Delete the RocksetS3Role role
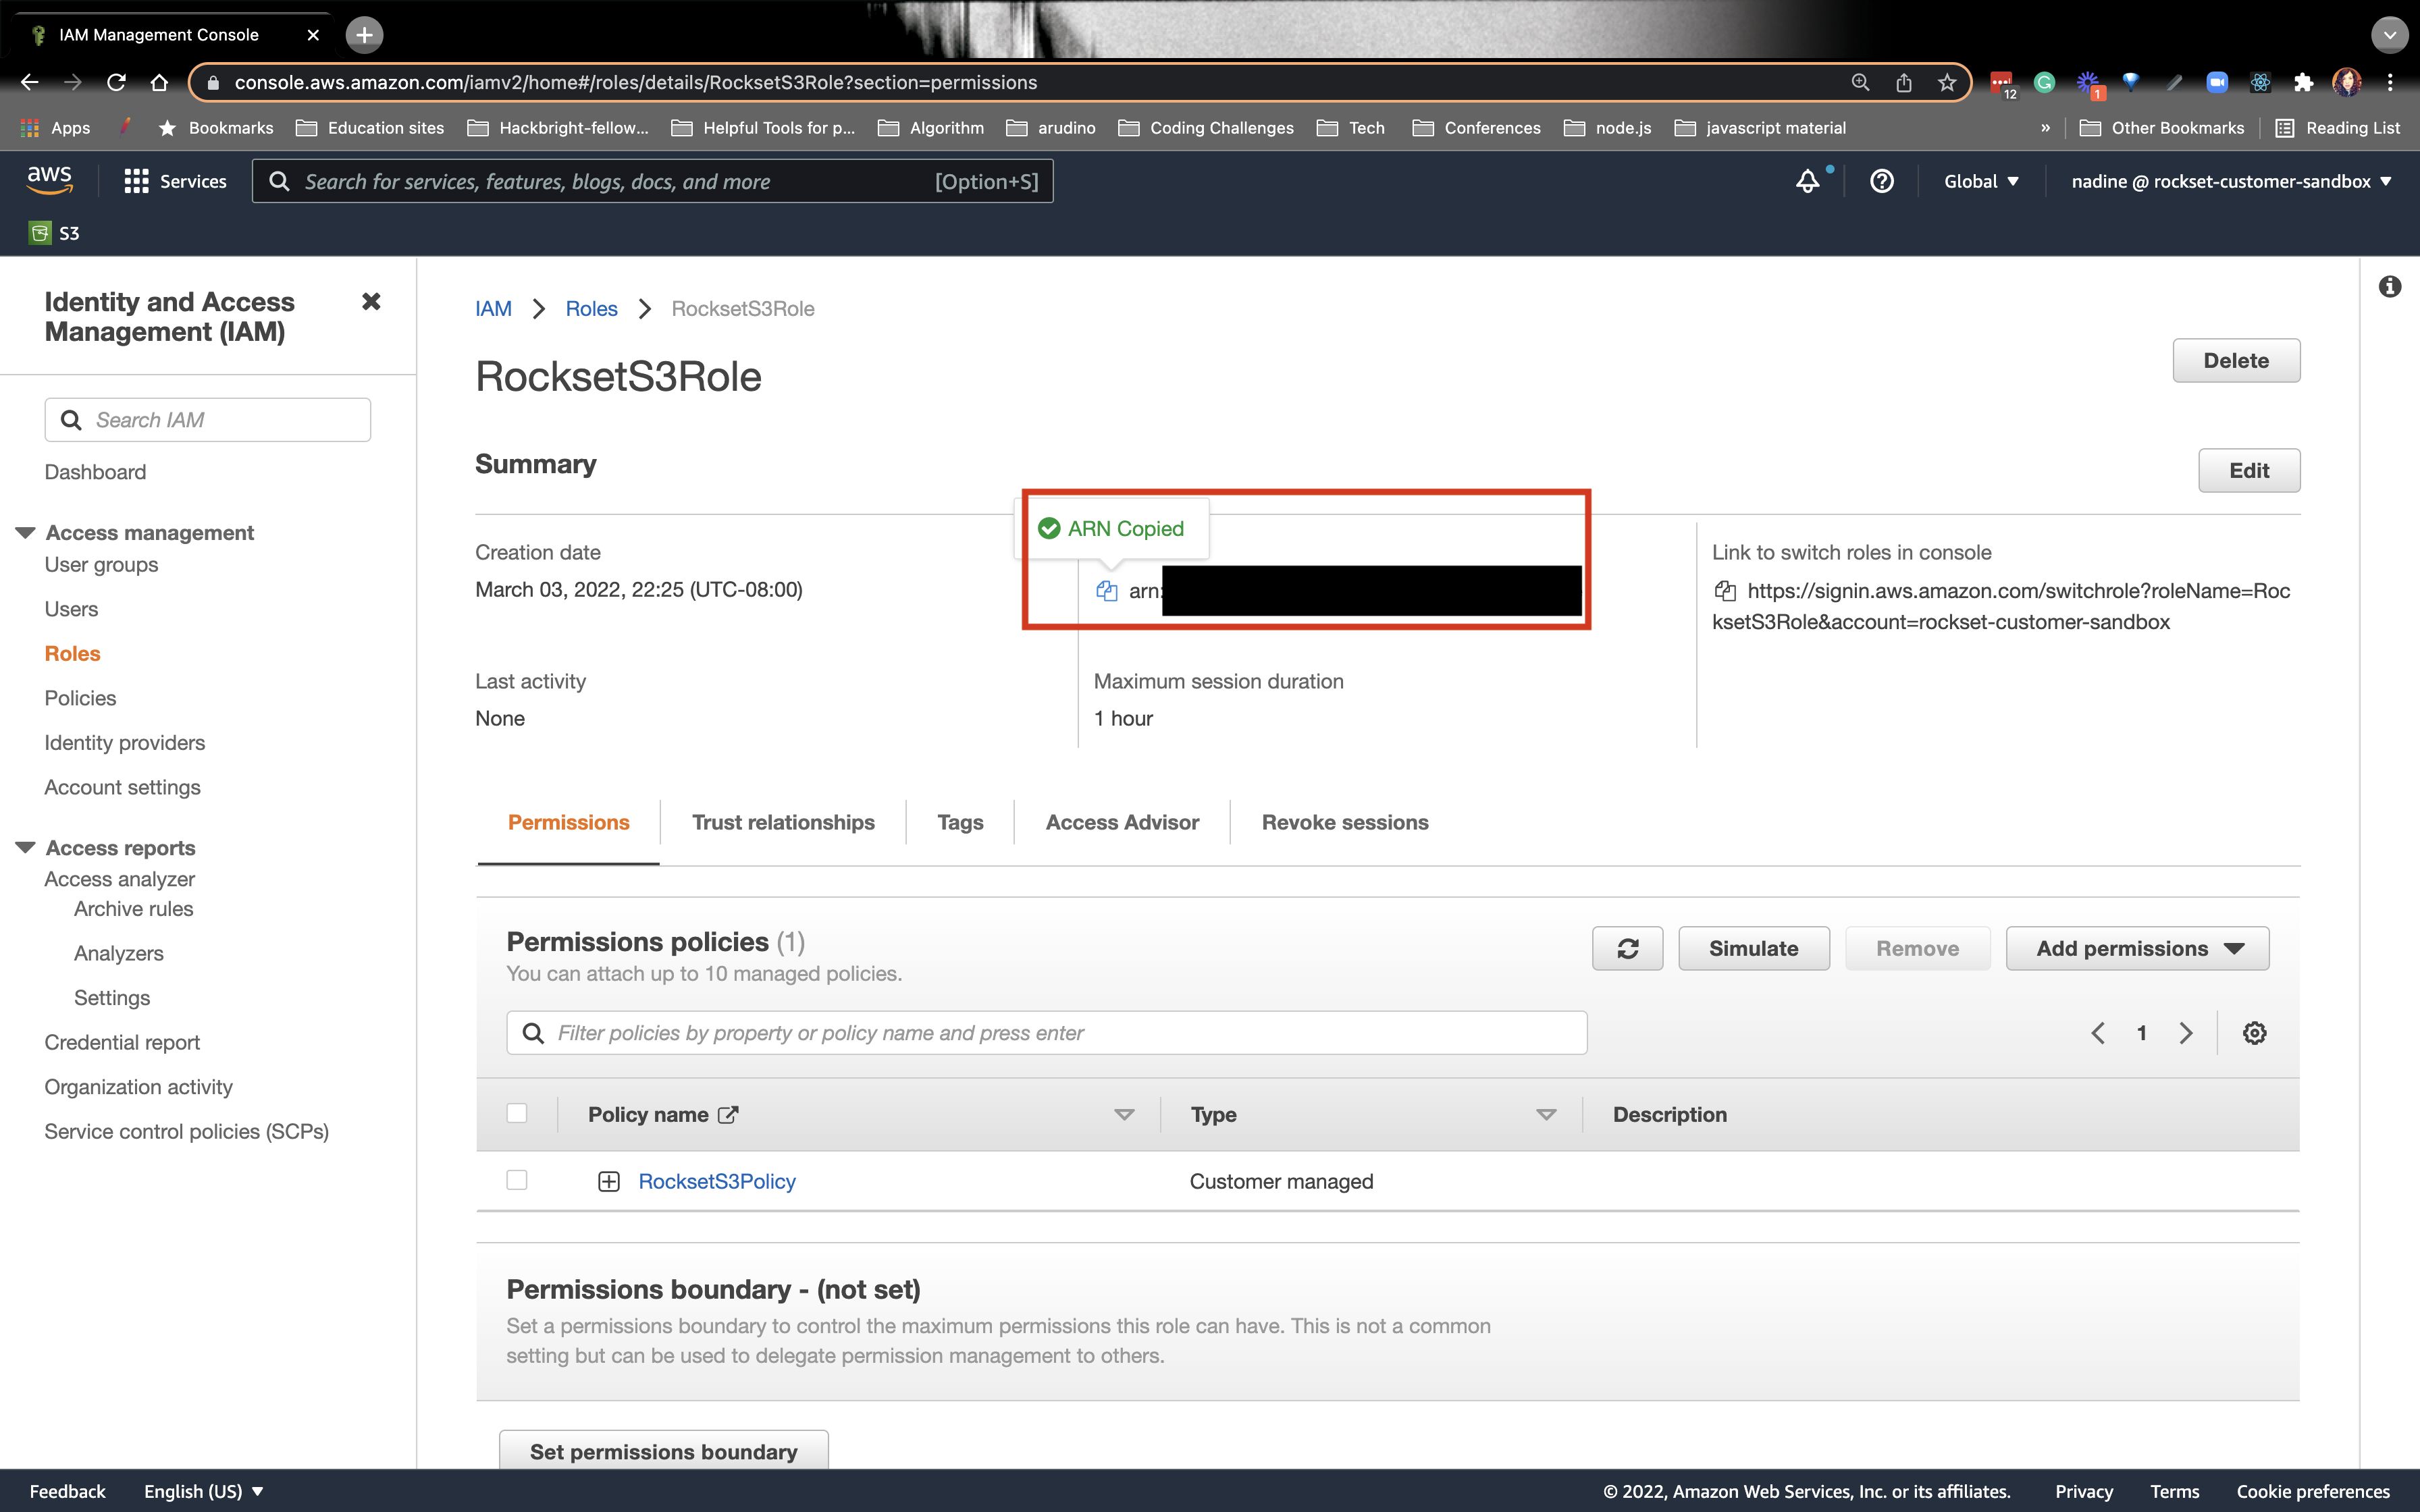The width and height of the screenshot is (2420, 1512). coord(2236,360)
